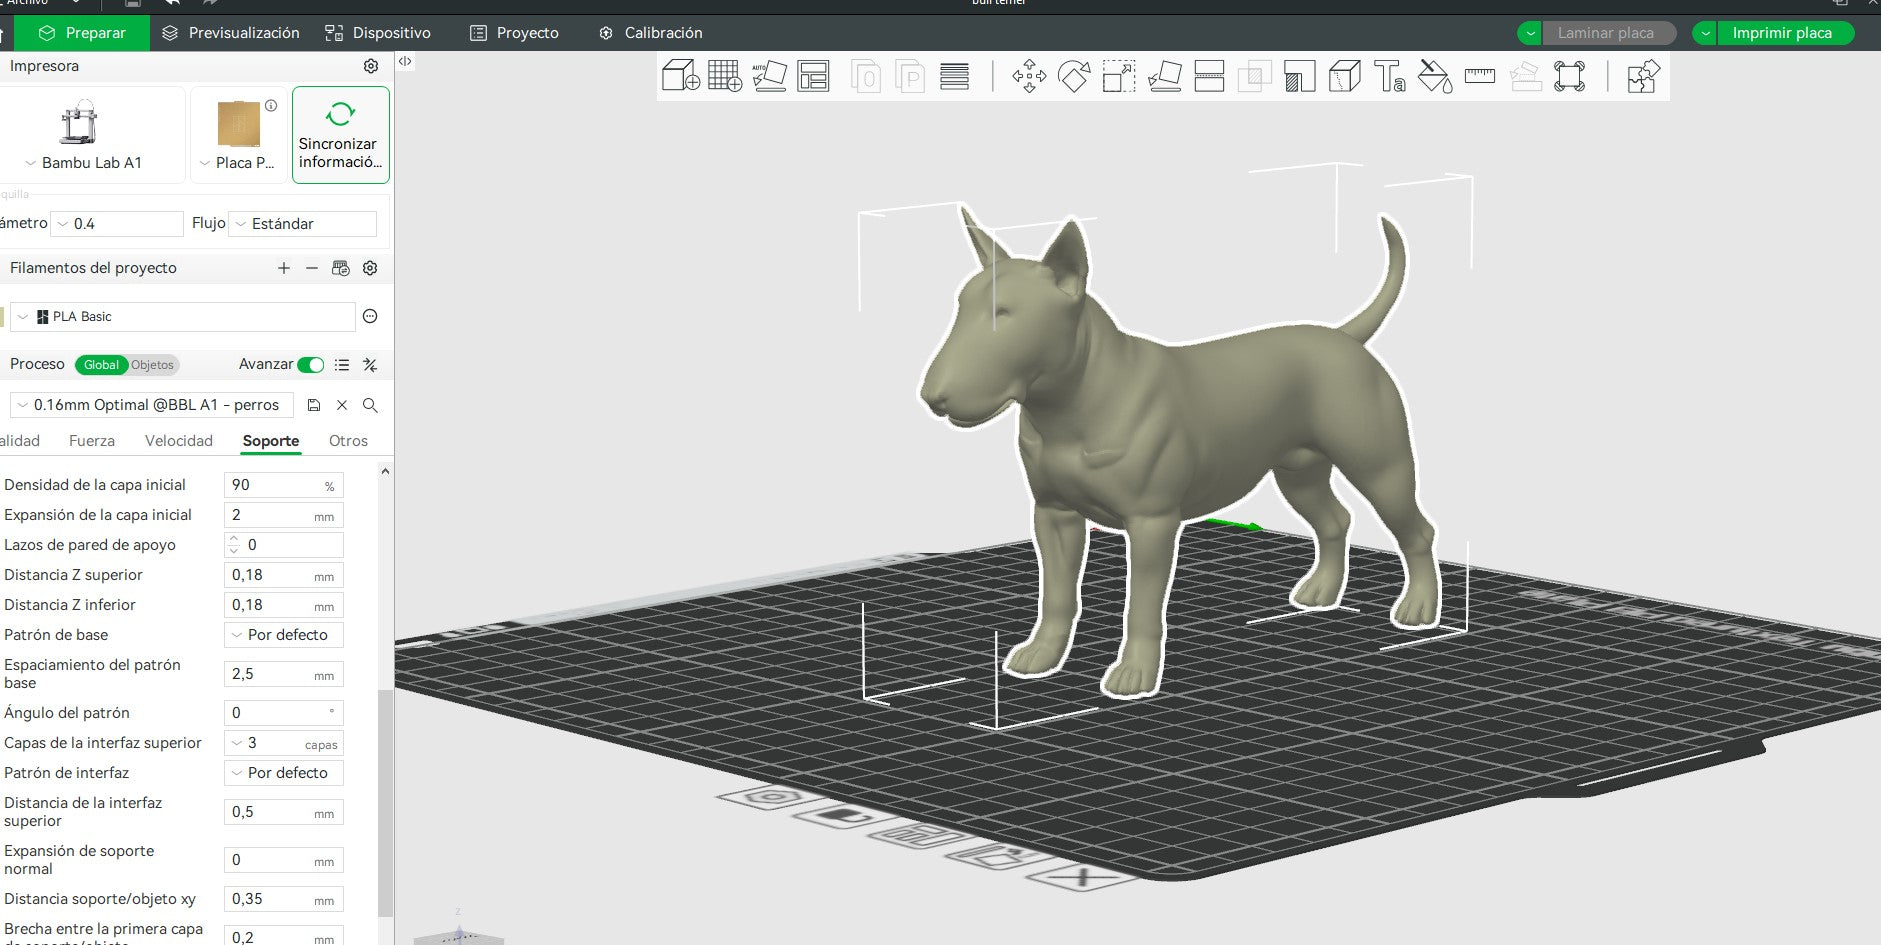The height and width of the screenshot is (945, 1881).
Task: Select the Color painting bucket tool
Action: [x=1435, y=76]
